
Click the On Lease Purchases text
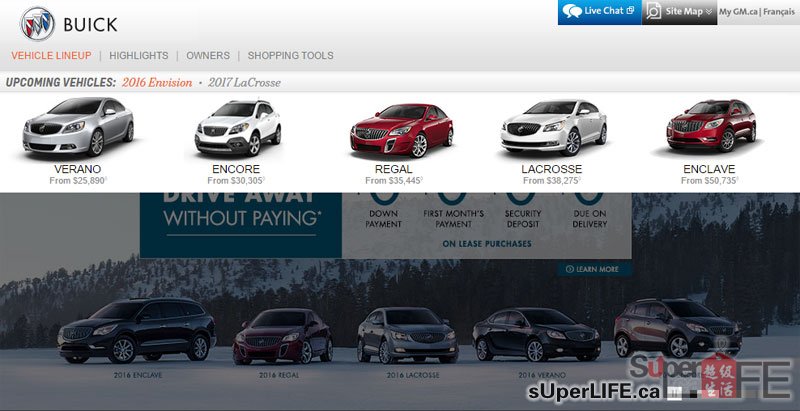point(487,244)
